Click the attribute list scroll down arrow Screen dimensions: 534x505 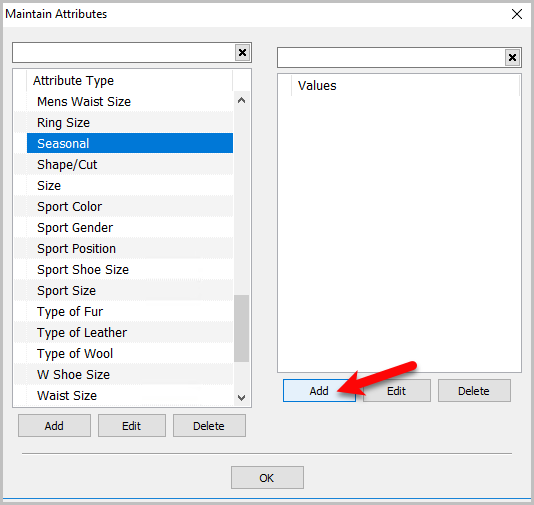point(241,397)
